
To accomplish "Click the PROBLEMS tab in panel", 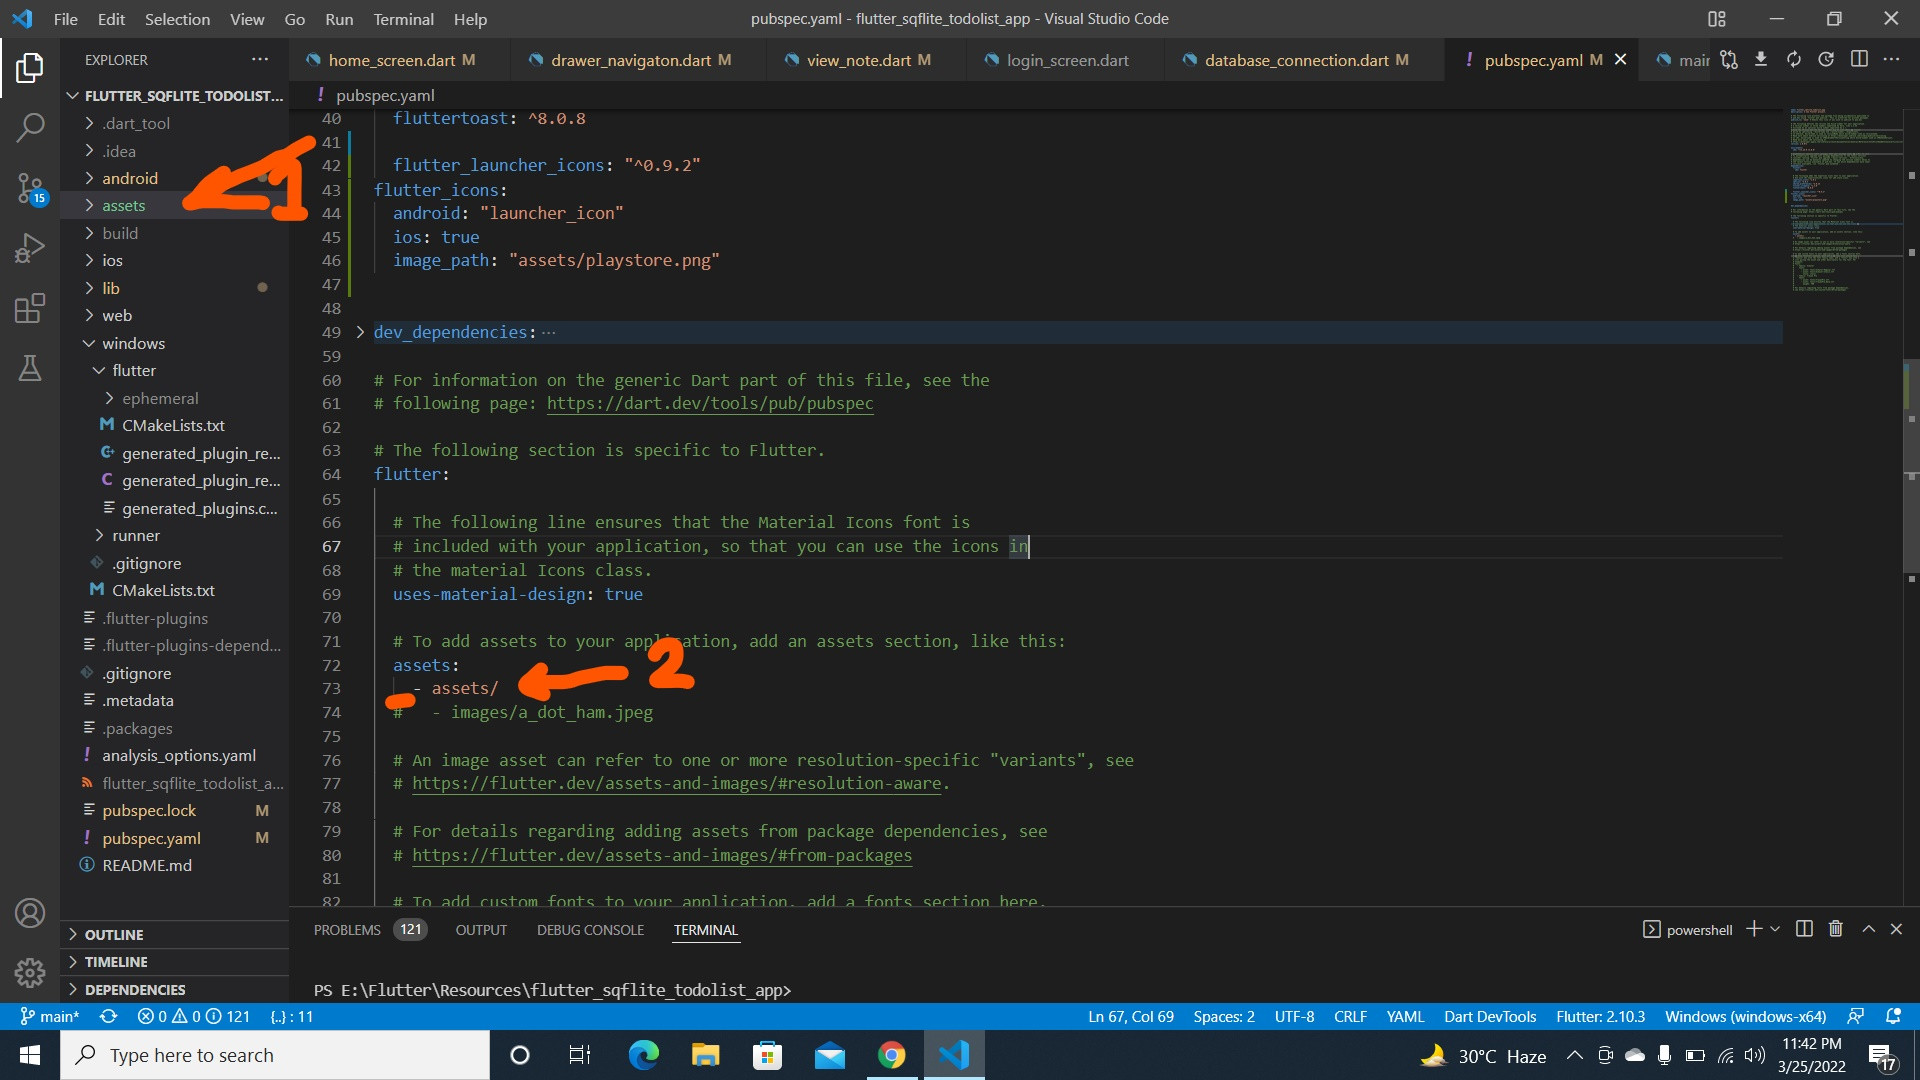I will 347,930.
